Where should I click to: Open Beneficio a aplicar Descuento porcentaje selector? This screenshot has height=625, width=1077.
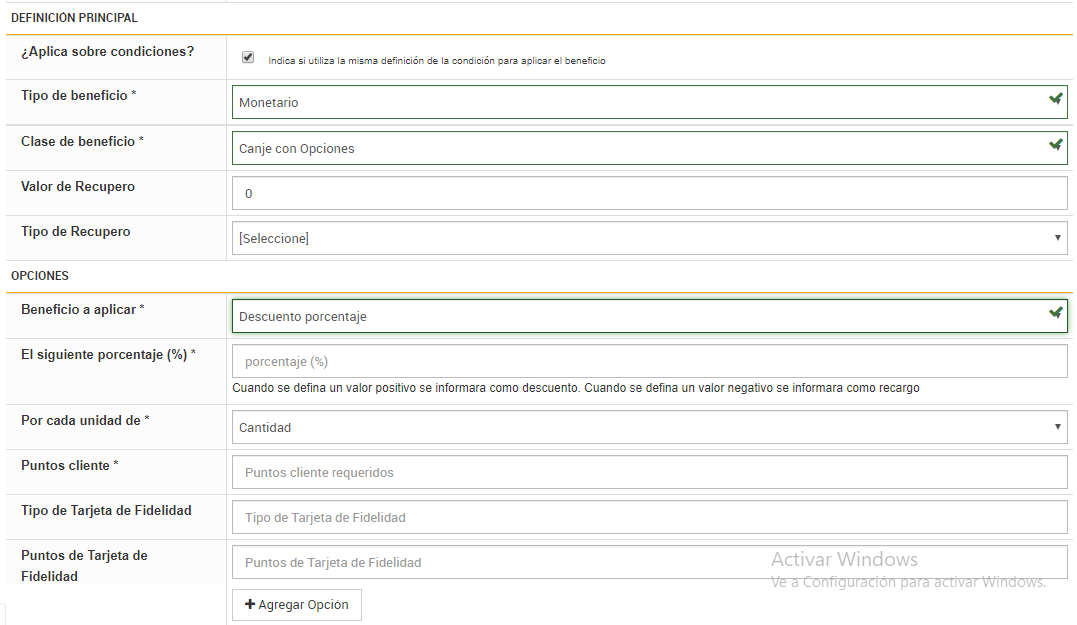tap(640, 316)
